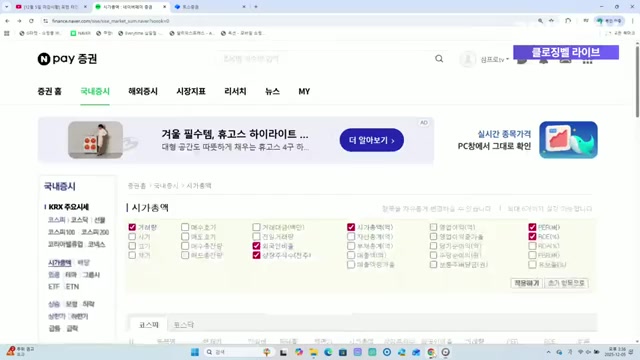Uncheck the ROE(%) checkbox
640x360 pixels.
(x=532, y=236)
